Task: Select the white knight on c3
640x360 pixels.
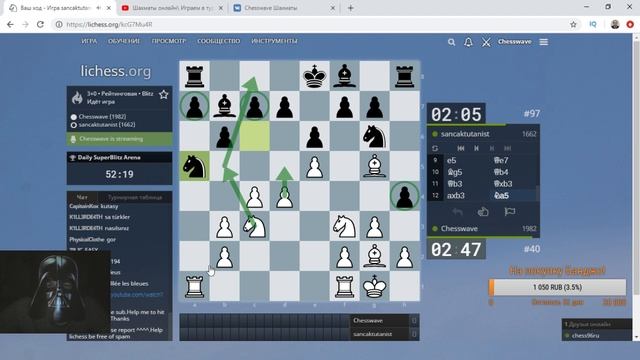Action: pos(254,227)
